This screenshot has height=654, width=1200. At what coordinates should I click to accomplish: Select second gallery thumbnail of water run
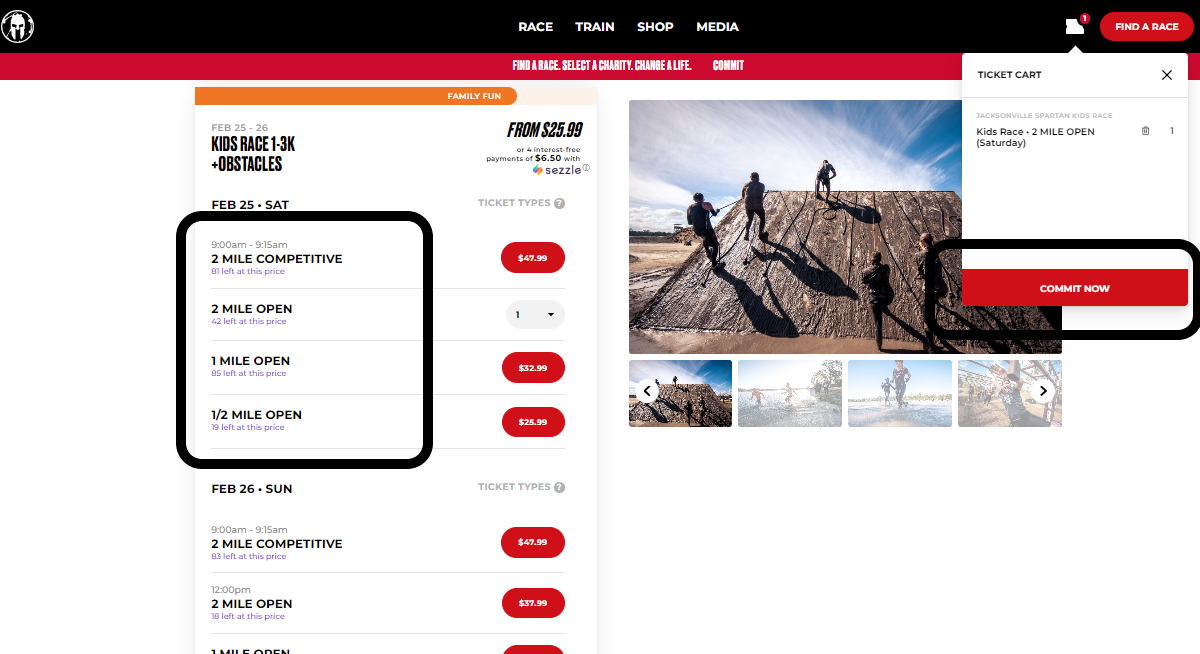point(790,393)
